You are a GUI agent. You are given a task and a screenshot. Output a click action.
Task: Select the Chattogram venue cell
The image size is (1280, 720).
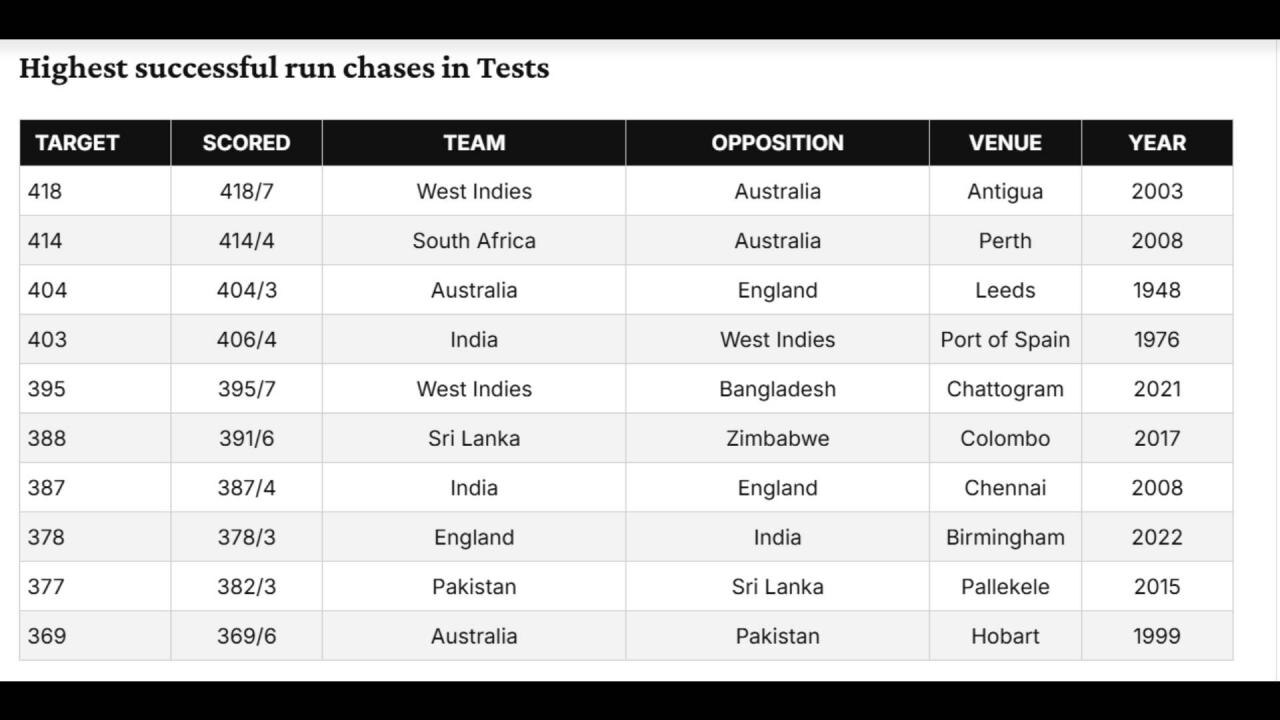point(1005,389)
